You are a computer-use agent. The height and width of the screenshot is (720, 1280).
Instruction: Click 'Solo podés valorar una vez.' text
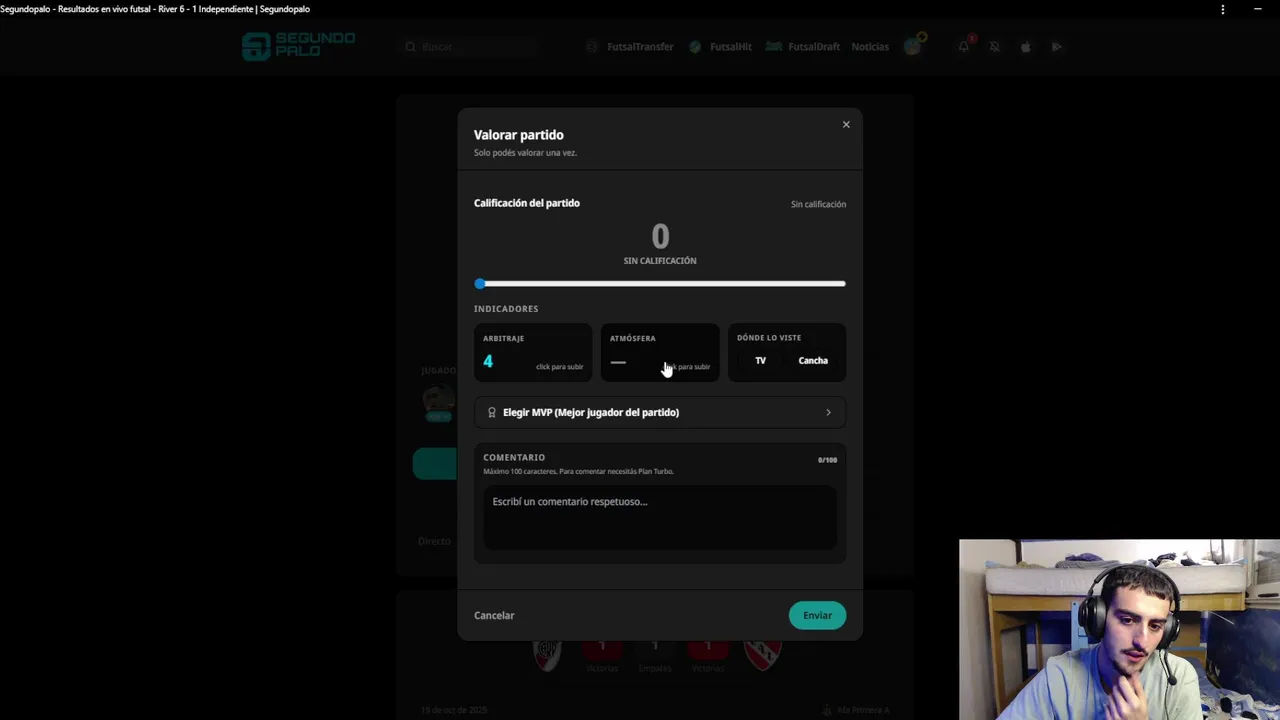pyautogui.click(x=526, y=153)
